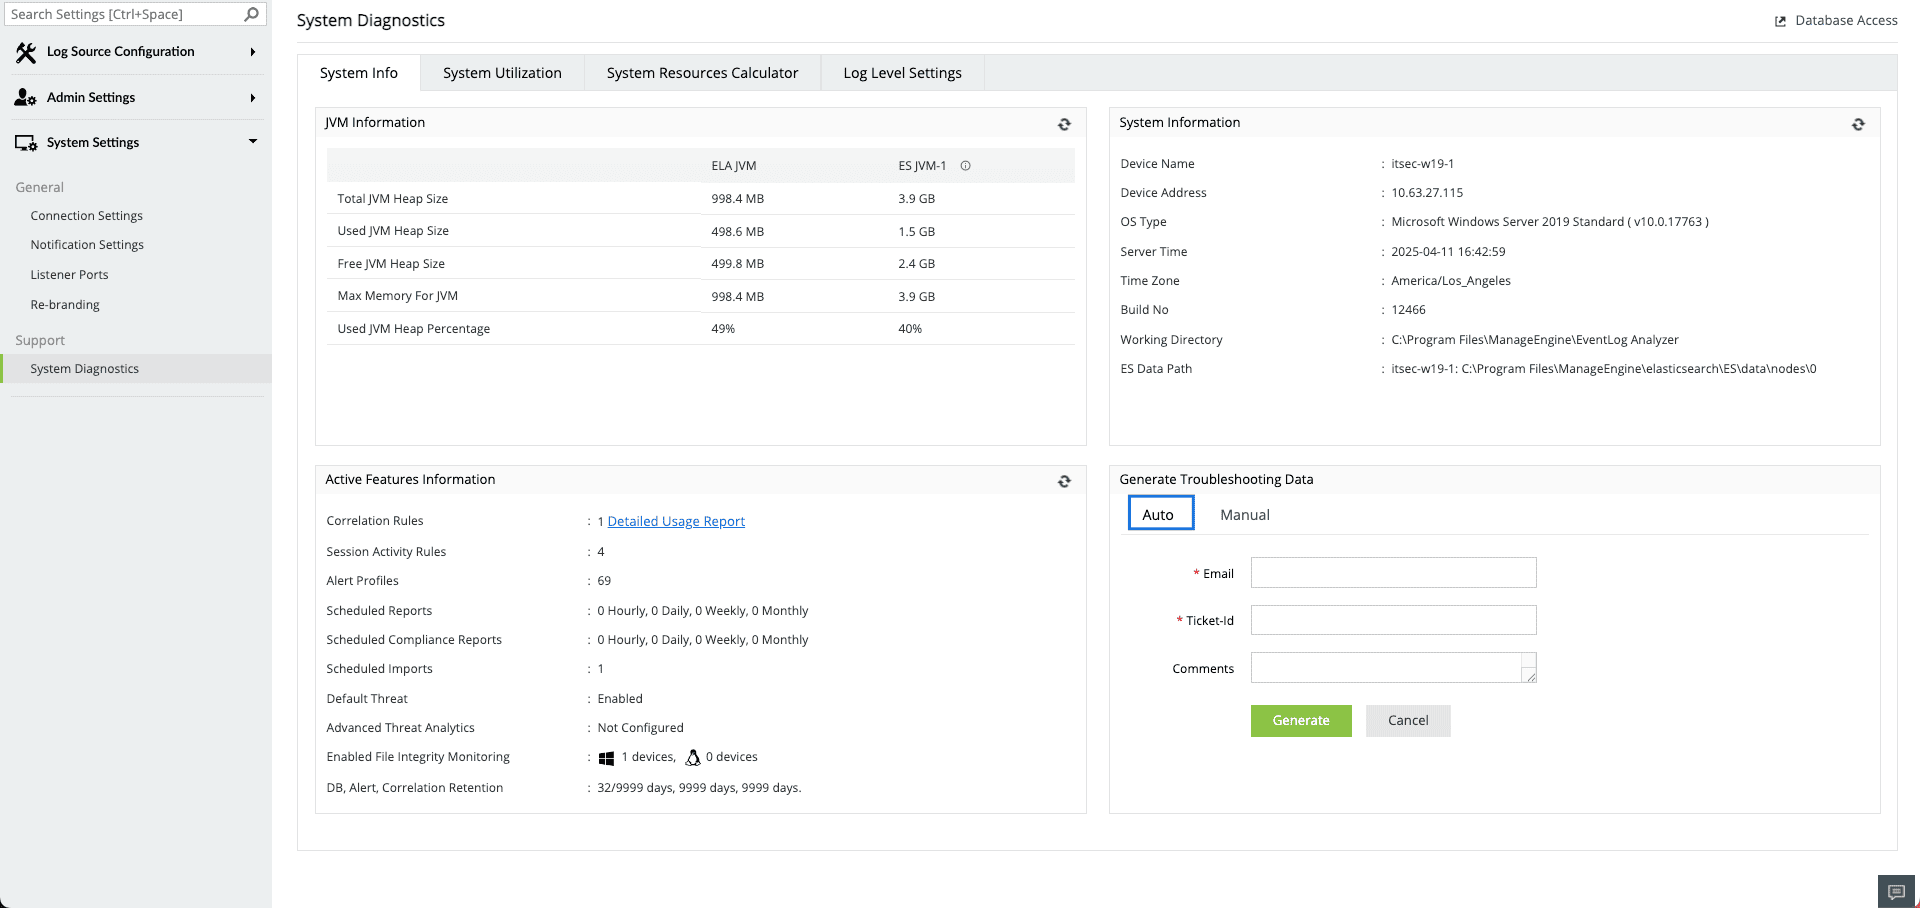Expand the Log Source Configuration menu

click(253, 51)
